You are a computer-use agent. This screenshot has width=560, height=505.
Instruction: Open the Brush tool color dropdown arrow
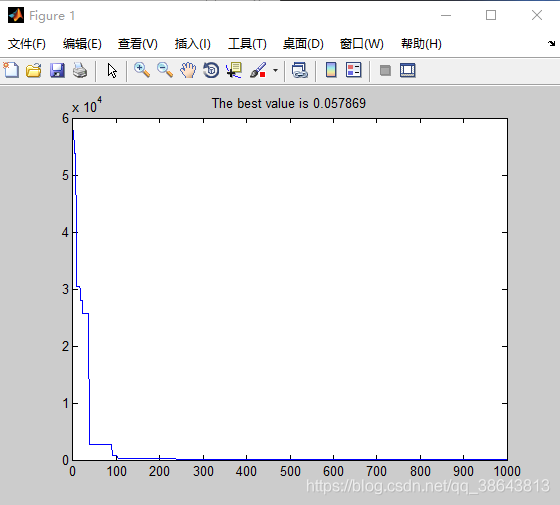[275, 70]
